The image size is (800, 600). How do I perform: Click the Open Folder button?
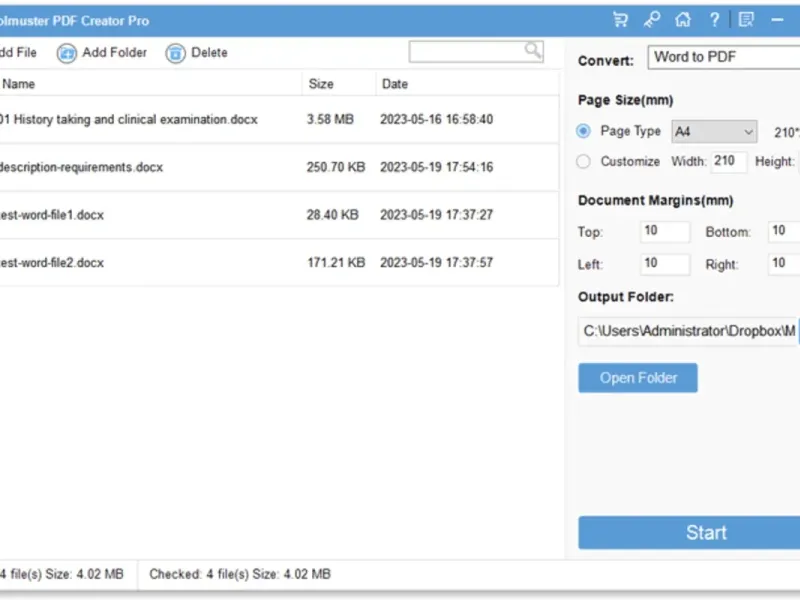638,378
